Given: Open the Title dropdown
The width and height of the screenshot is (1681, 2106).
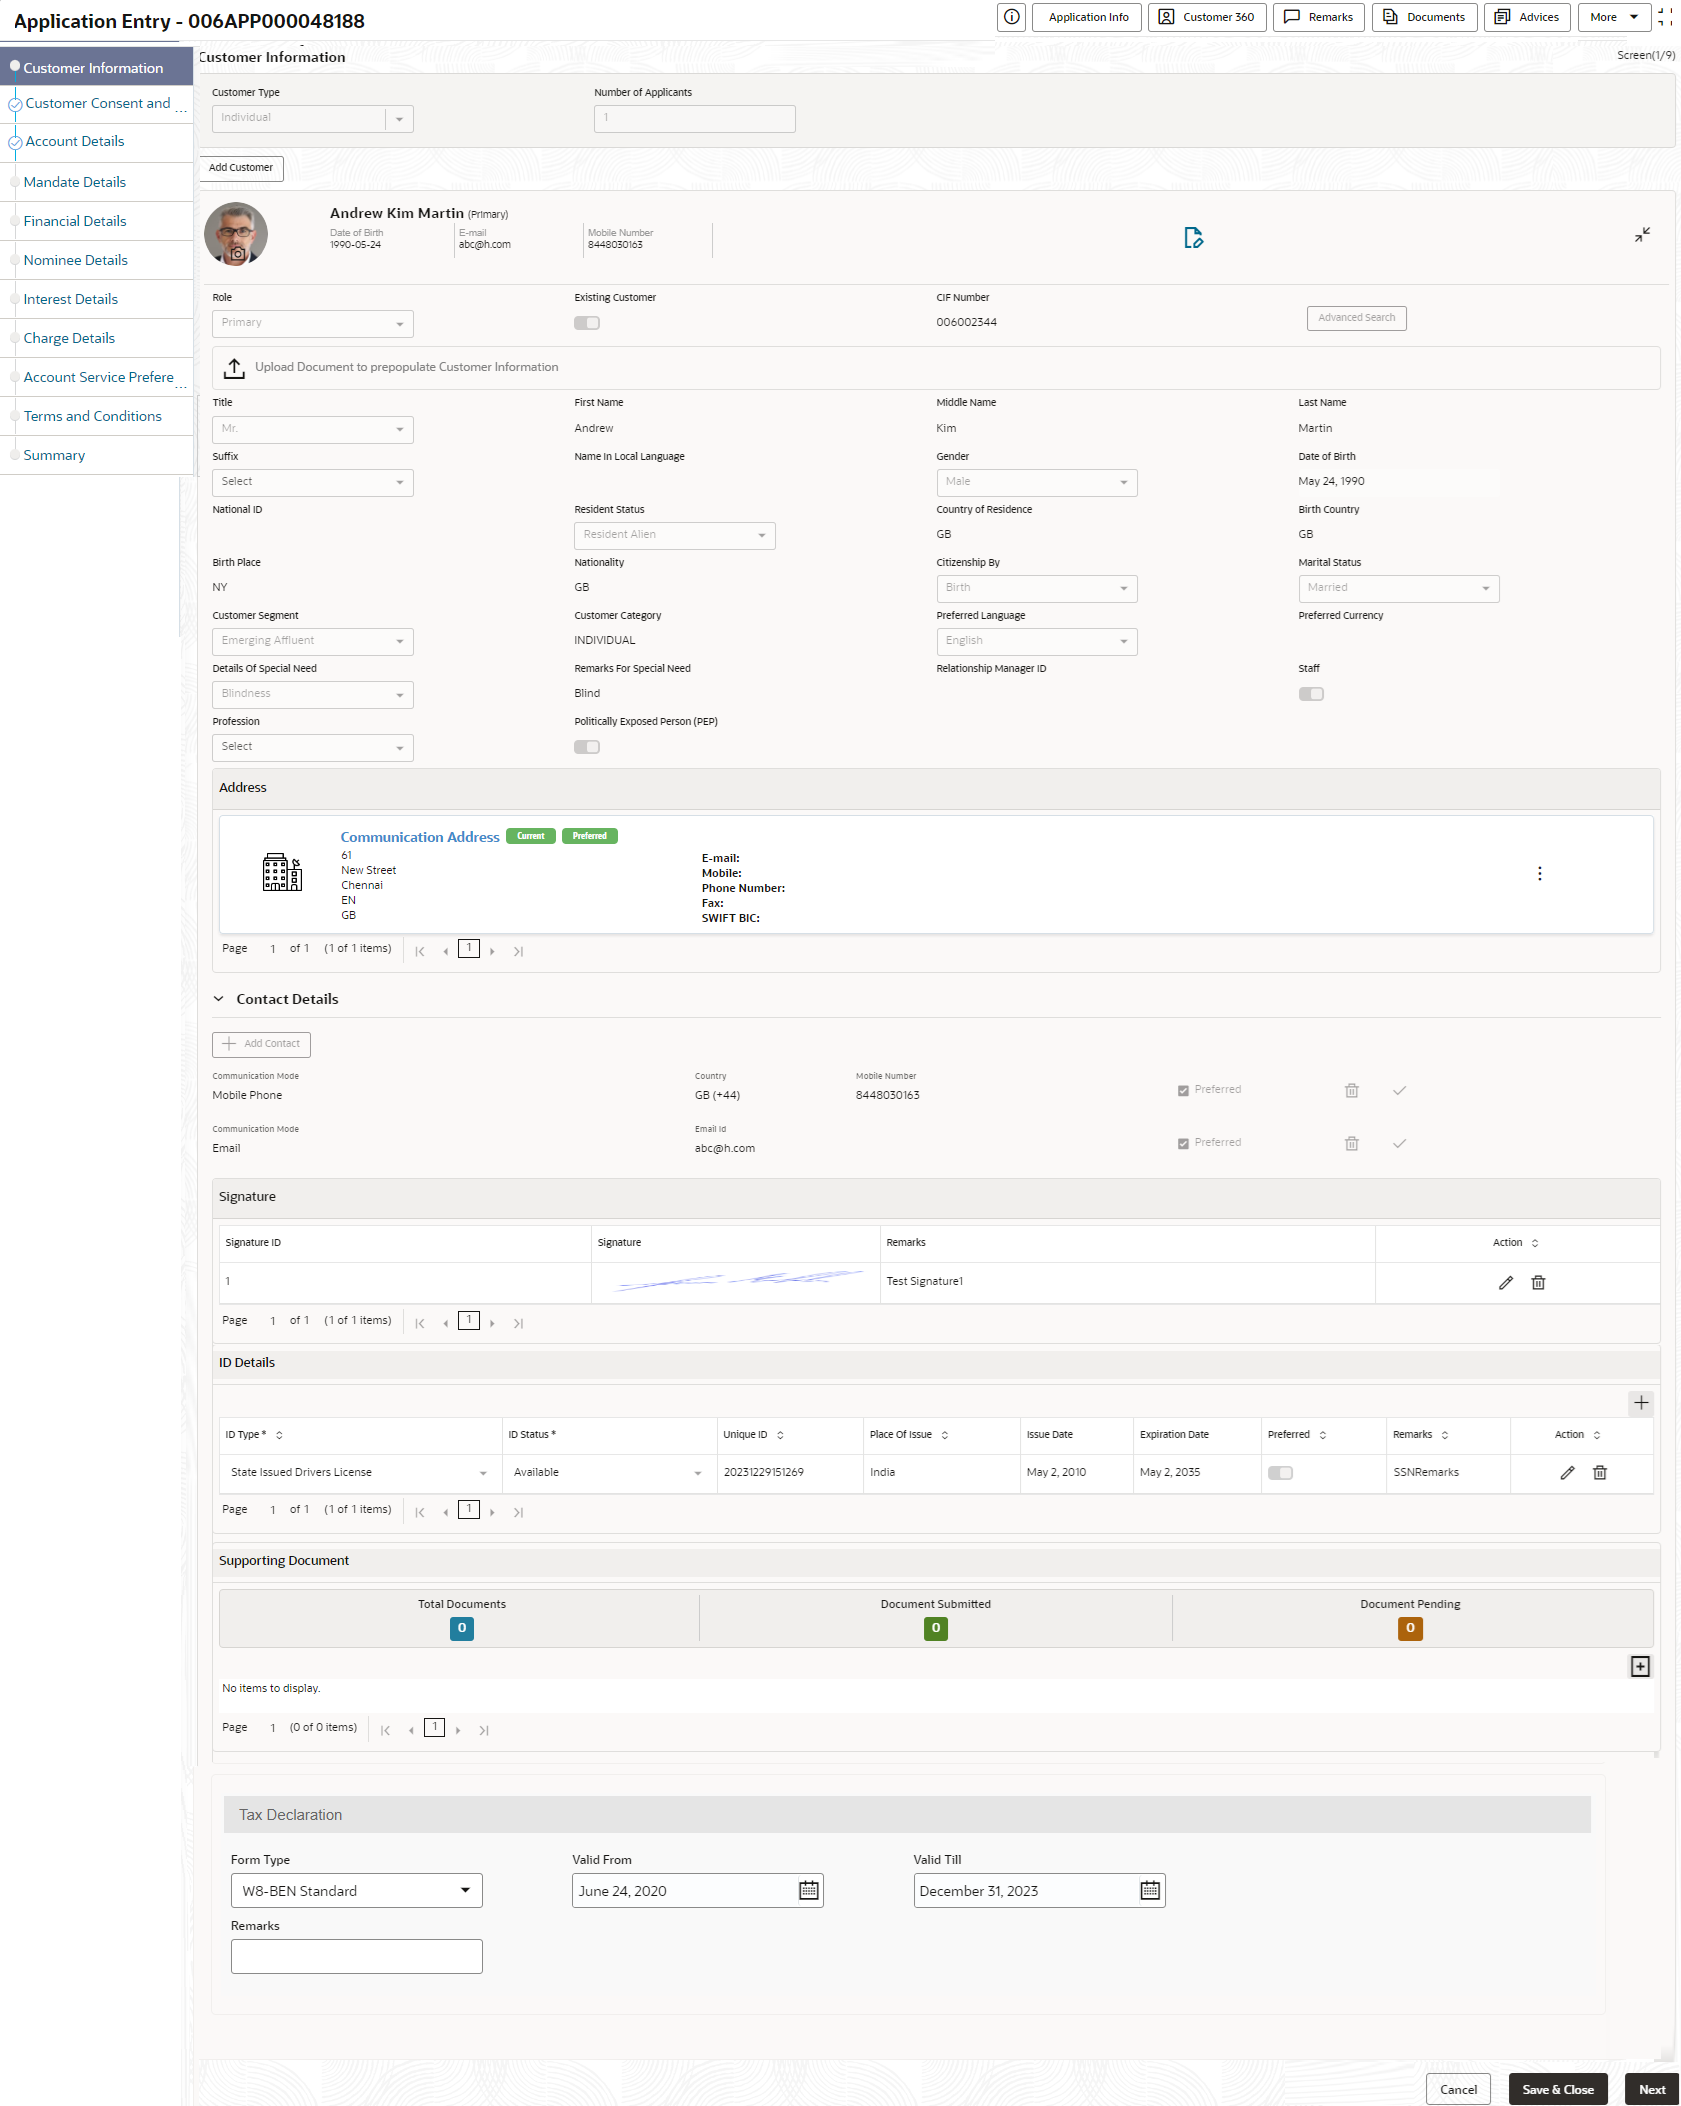Looking at the screenshot, I should (313, 429).
